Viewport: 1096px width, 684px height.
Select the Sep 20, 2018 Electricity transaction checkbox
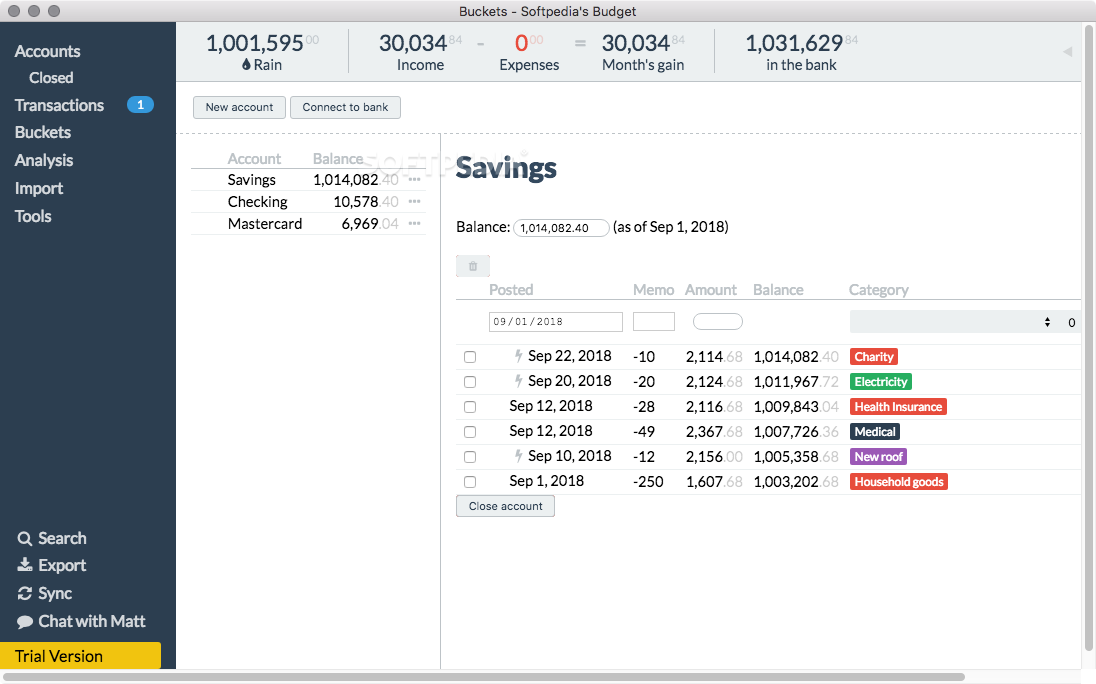click(x=470, y=382)
